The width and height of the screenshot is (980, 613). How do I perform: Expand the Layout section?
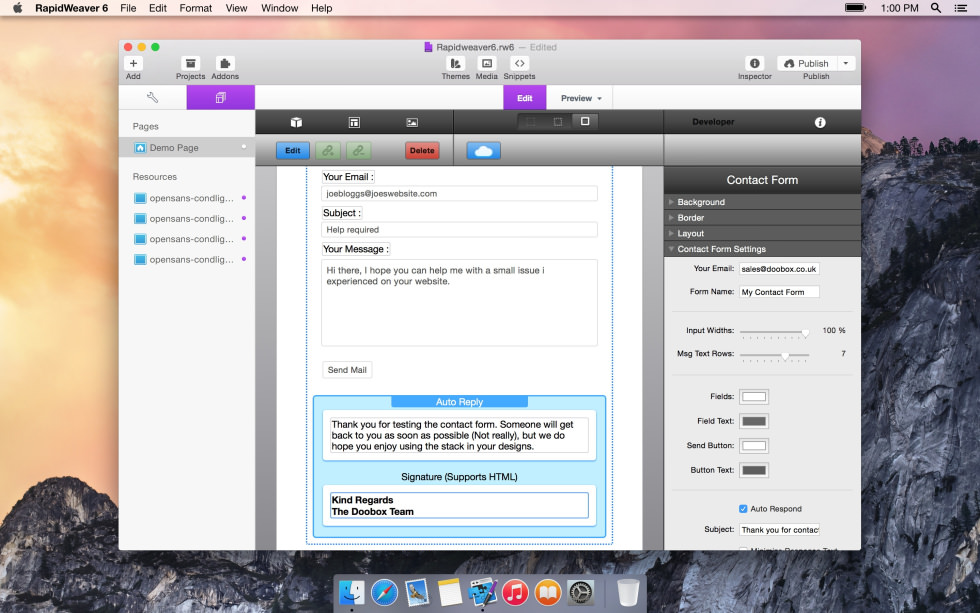(x=762, y=233)
